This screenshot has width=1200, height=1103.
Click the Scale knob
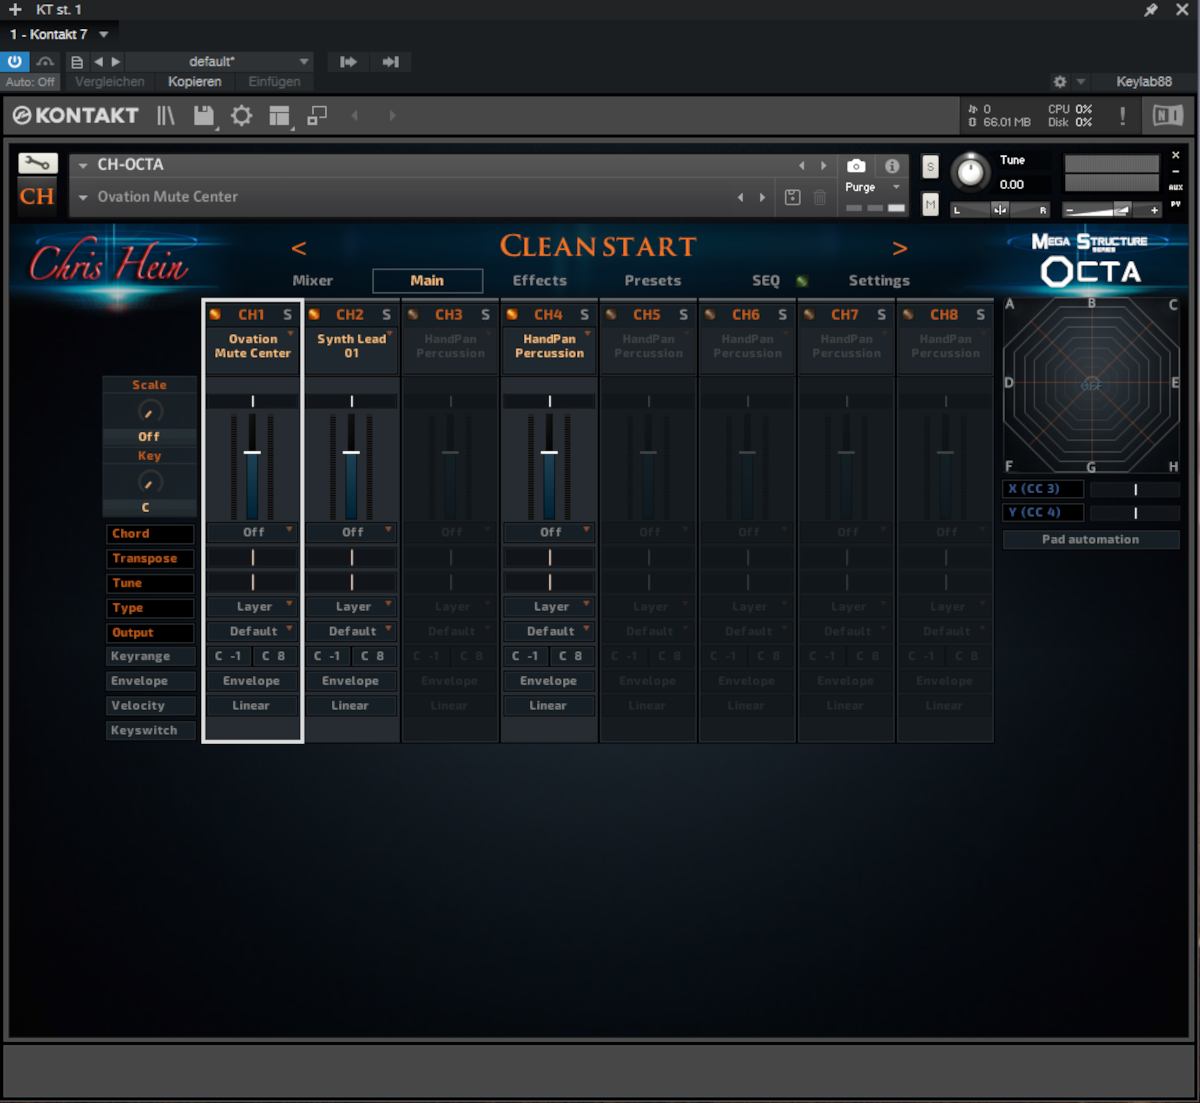click(149, 411)
